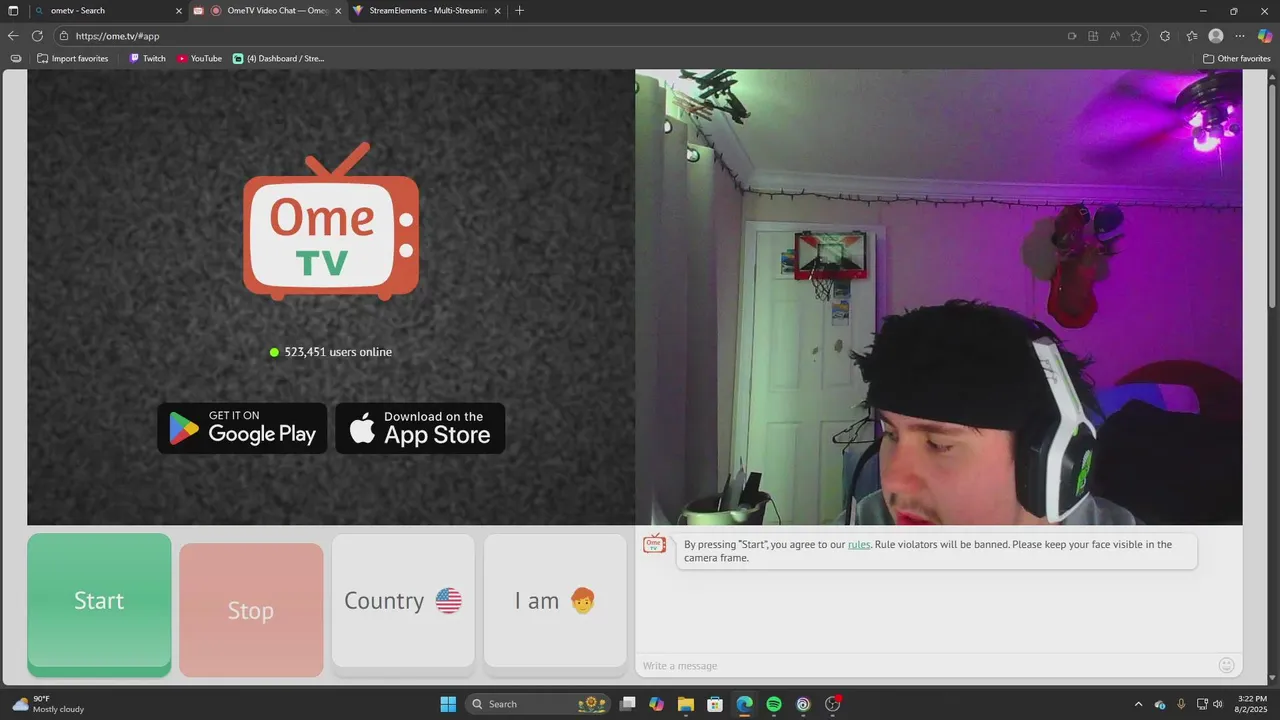Viewport: 1280px width, 720px height.
Task: Click the microphone icon in system tray
Action: (x=1181, y=704)
